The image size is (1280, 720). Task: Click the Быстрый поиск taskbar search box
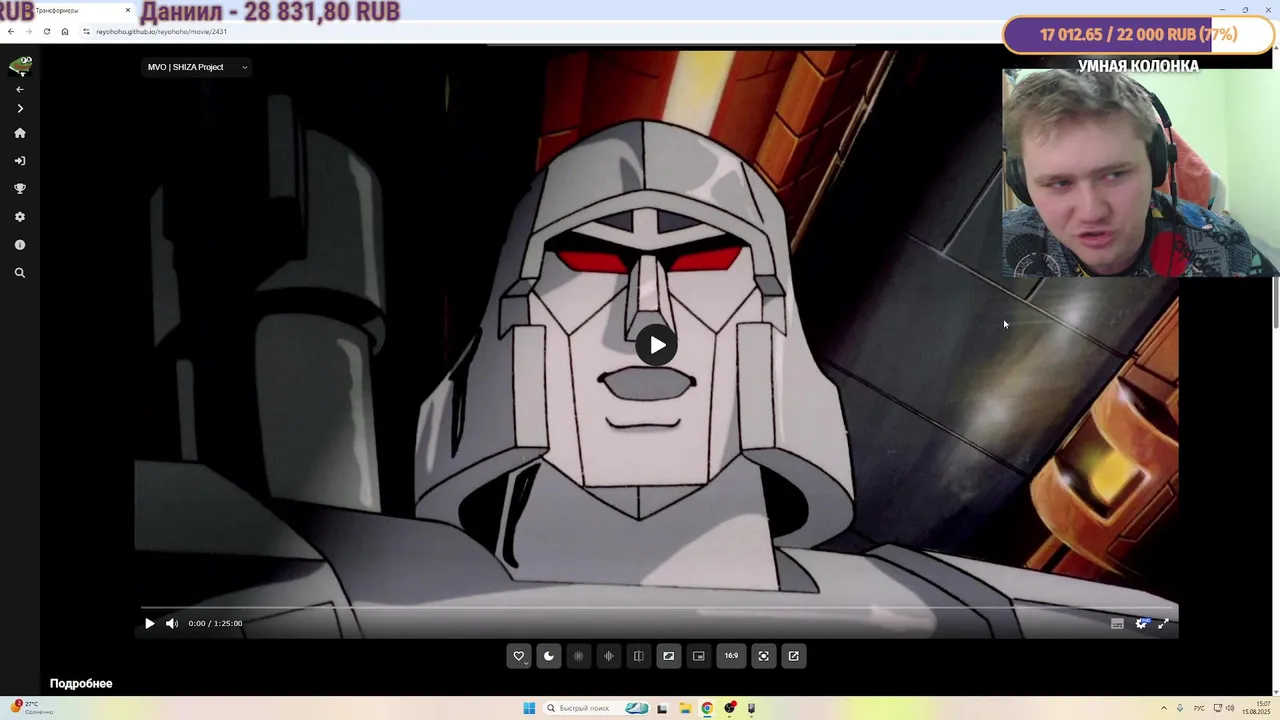tap(597, 708)
